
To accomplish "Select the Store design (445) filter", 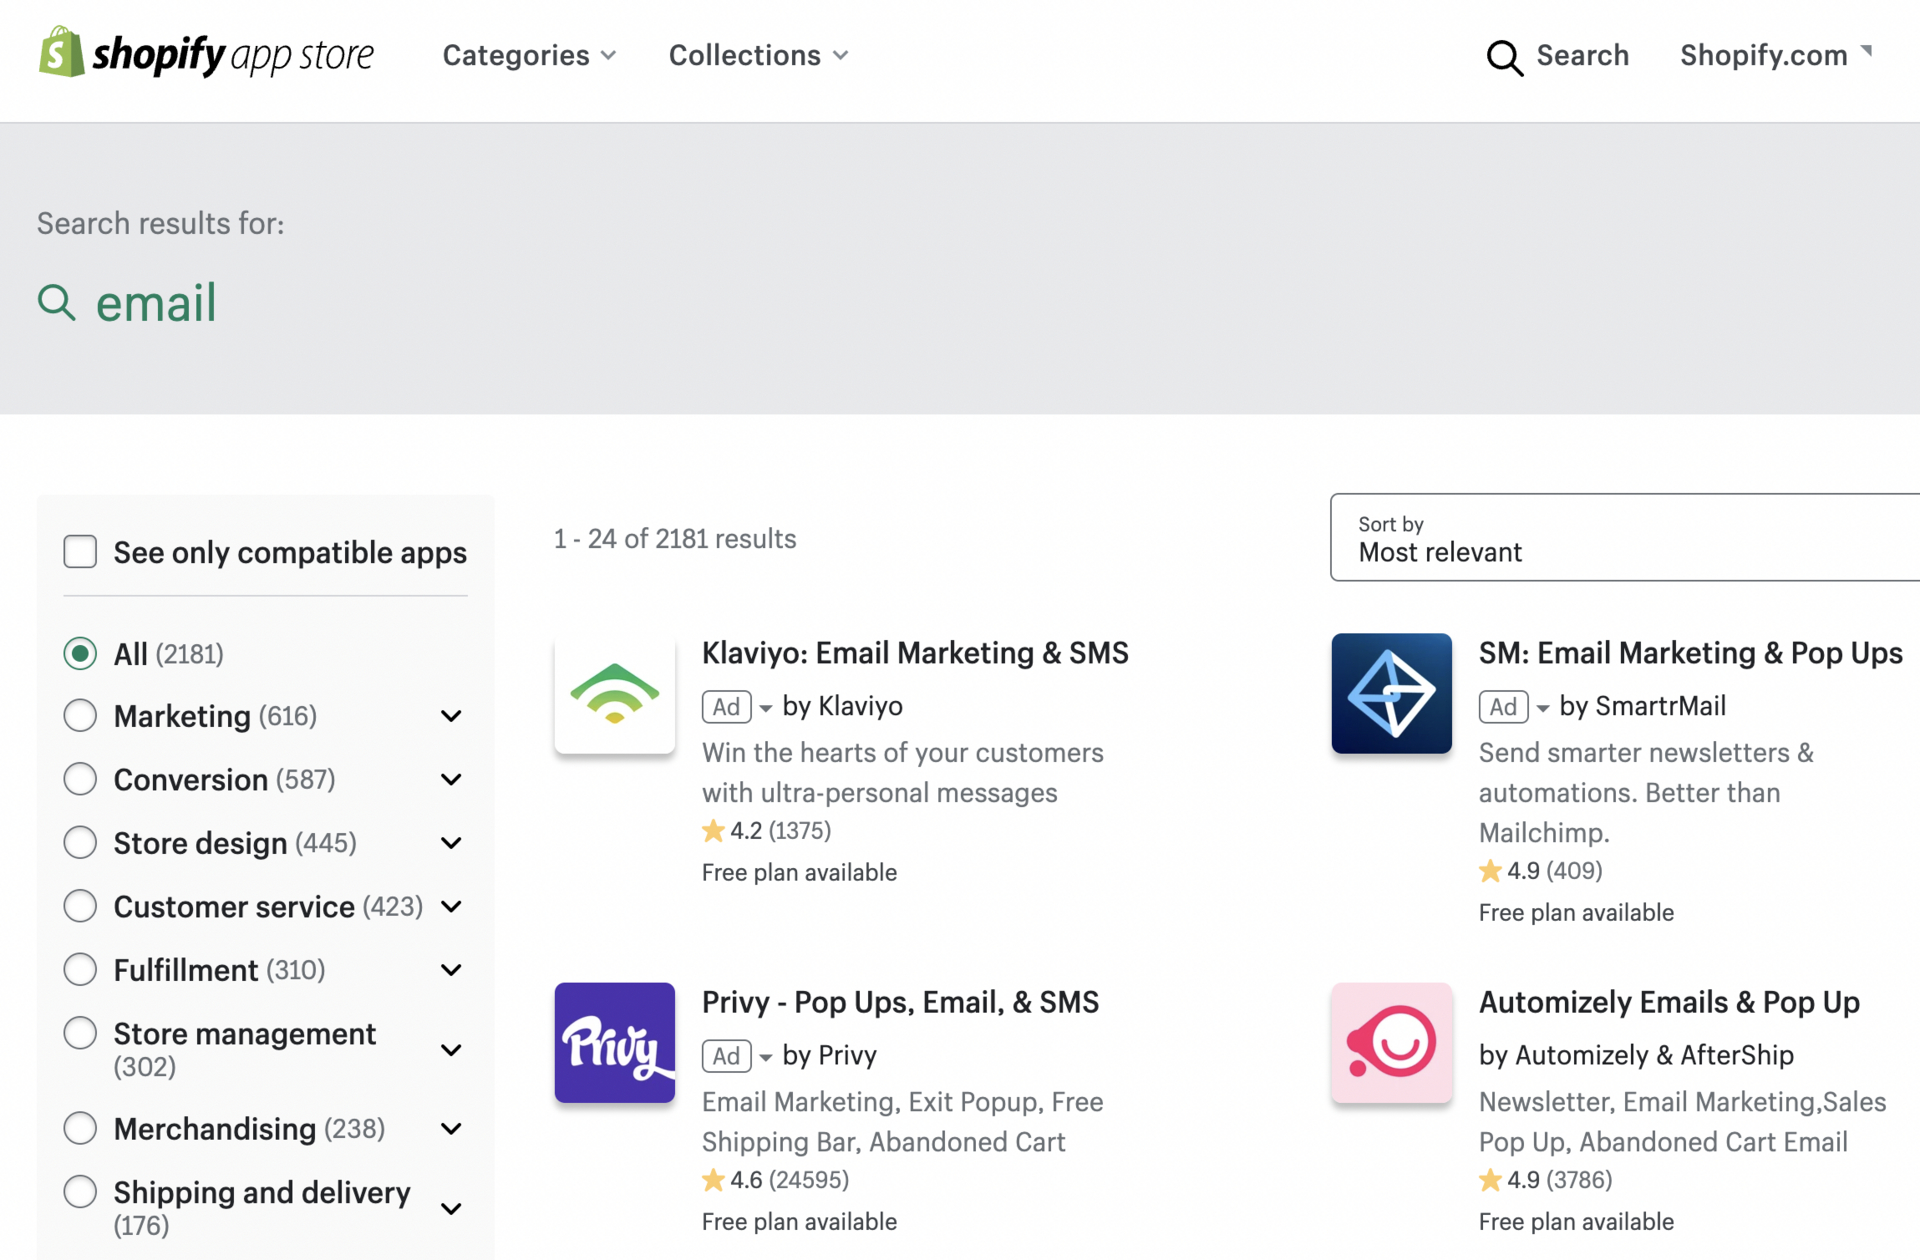I will pyautogui.click(x=80, y=842).
